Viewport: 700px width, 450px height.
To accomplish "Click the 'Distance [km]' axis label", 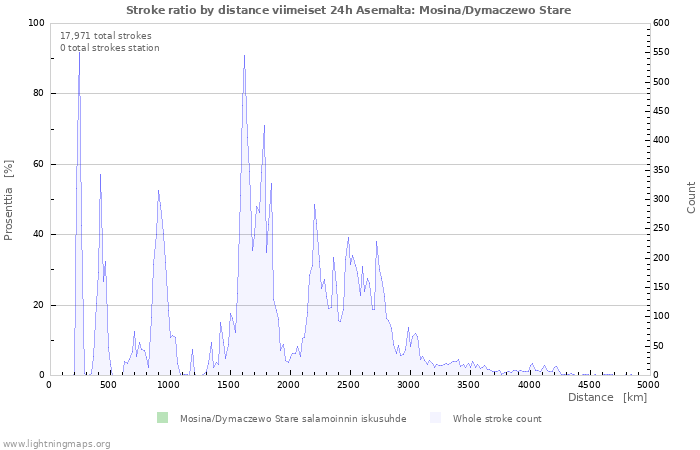I will click(607, 397).
